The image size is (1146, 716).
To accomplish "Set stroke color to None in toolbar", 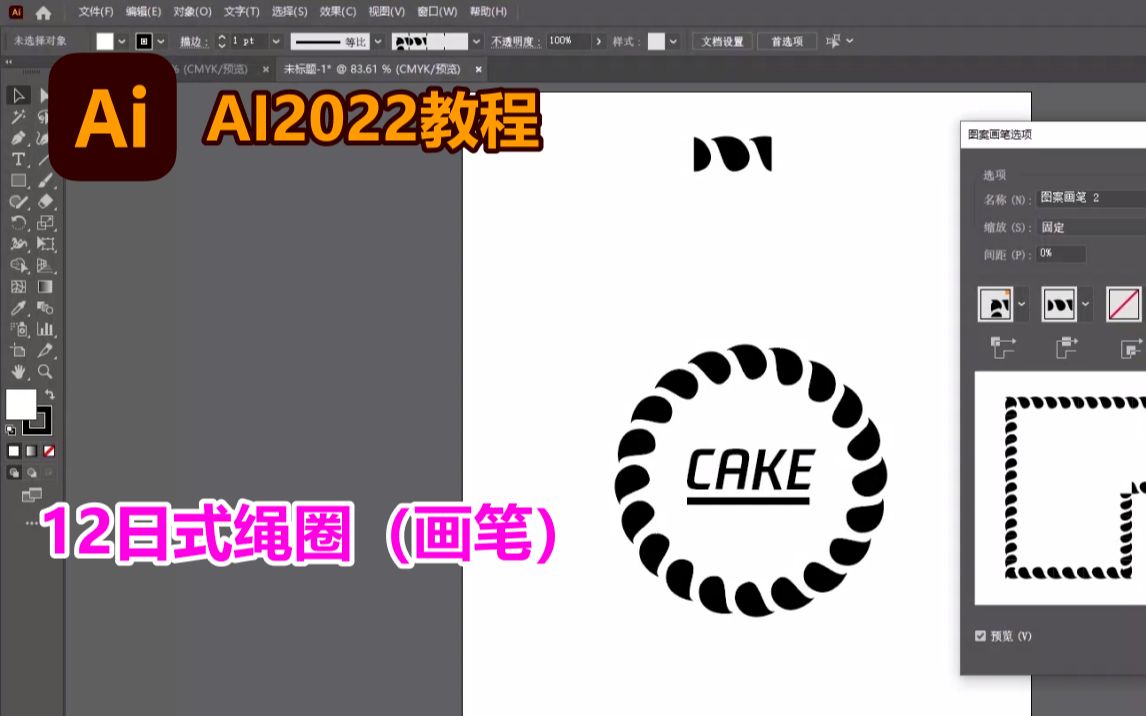I will [x=143, y=41].
